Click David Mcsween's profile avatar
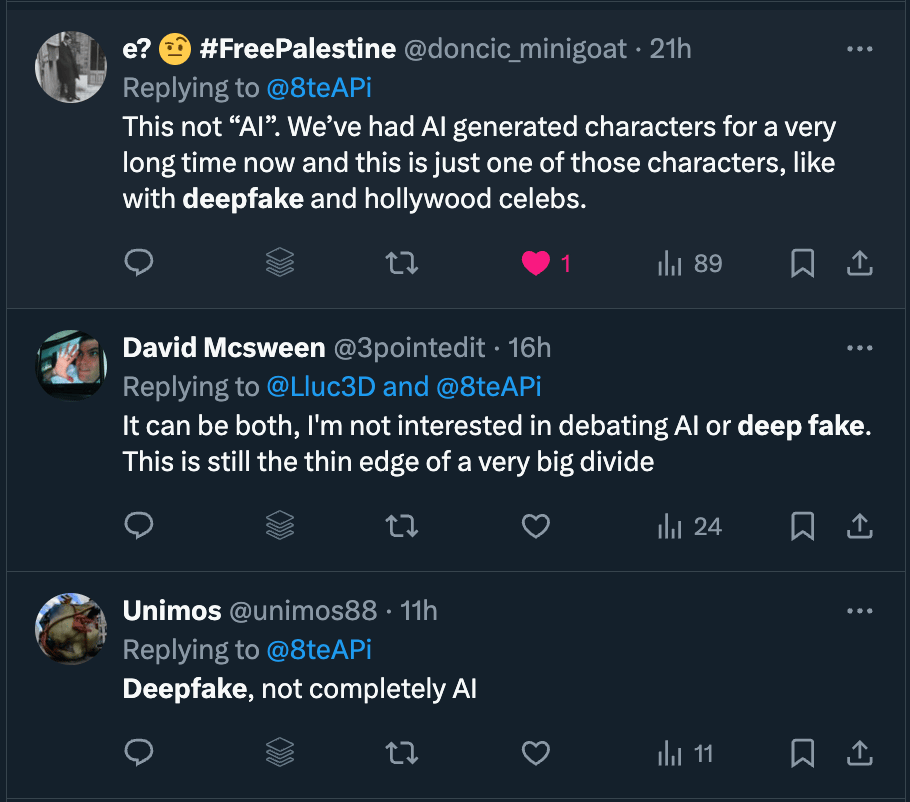910x802 pixels. click(x=71, y=365)
